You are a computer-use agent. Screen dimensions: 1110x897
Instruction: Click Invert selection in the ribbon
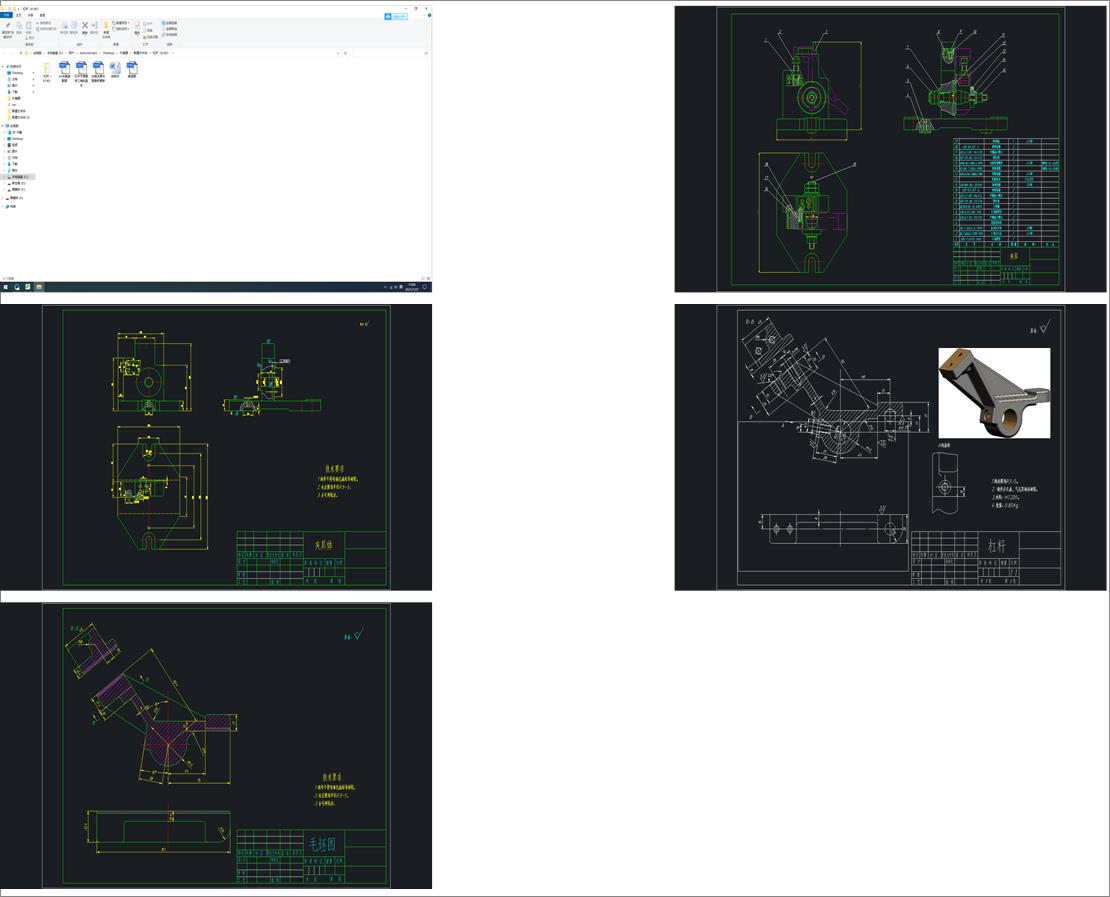click(169, 35)
